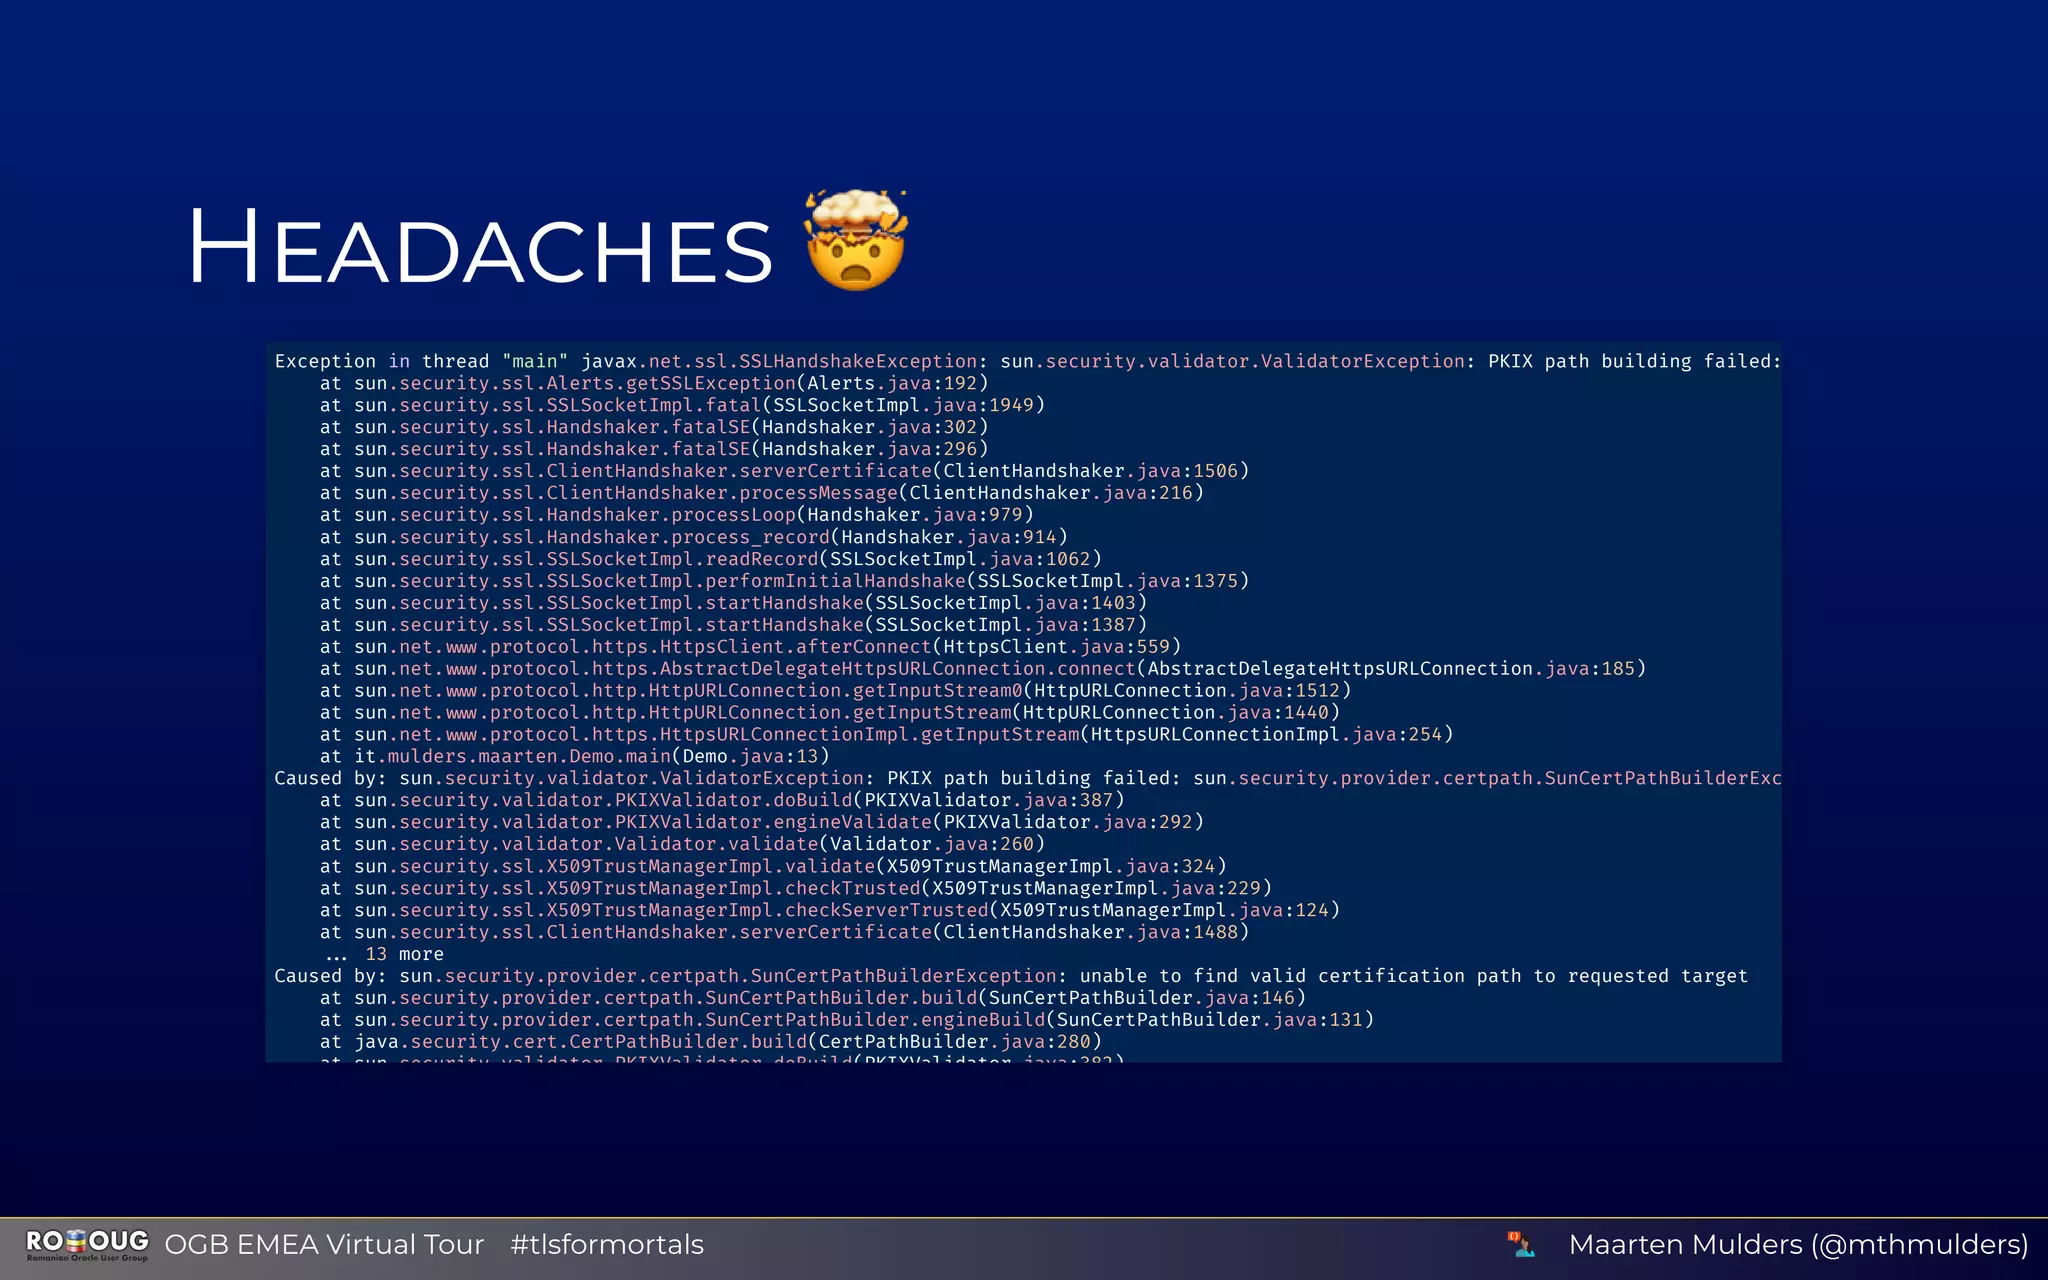Click the ClientHandshaker.processMessage stack frame
Viewport: 2048px width, 1280px height.
pyautogui.click(x=762, y=493)
